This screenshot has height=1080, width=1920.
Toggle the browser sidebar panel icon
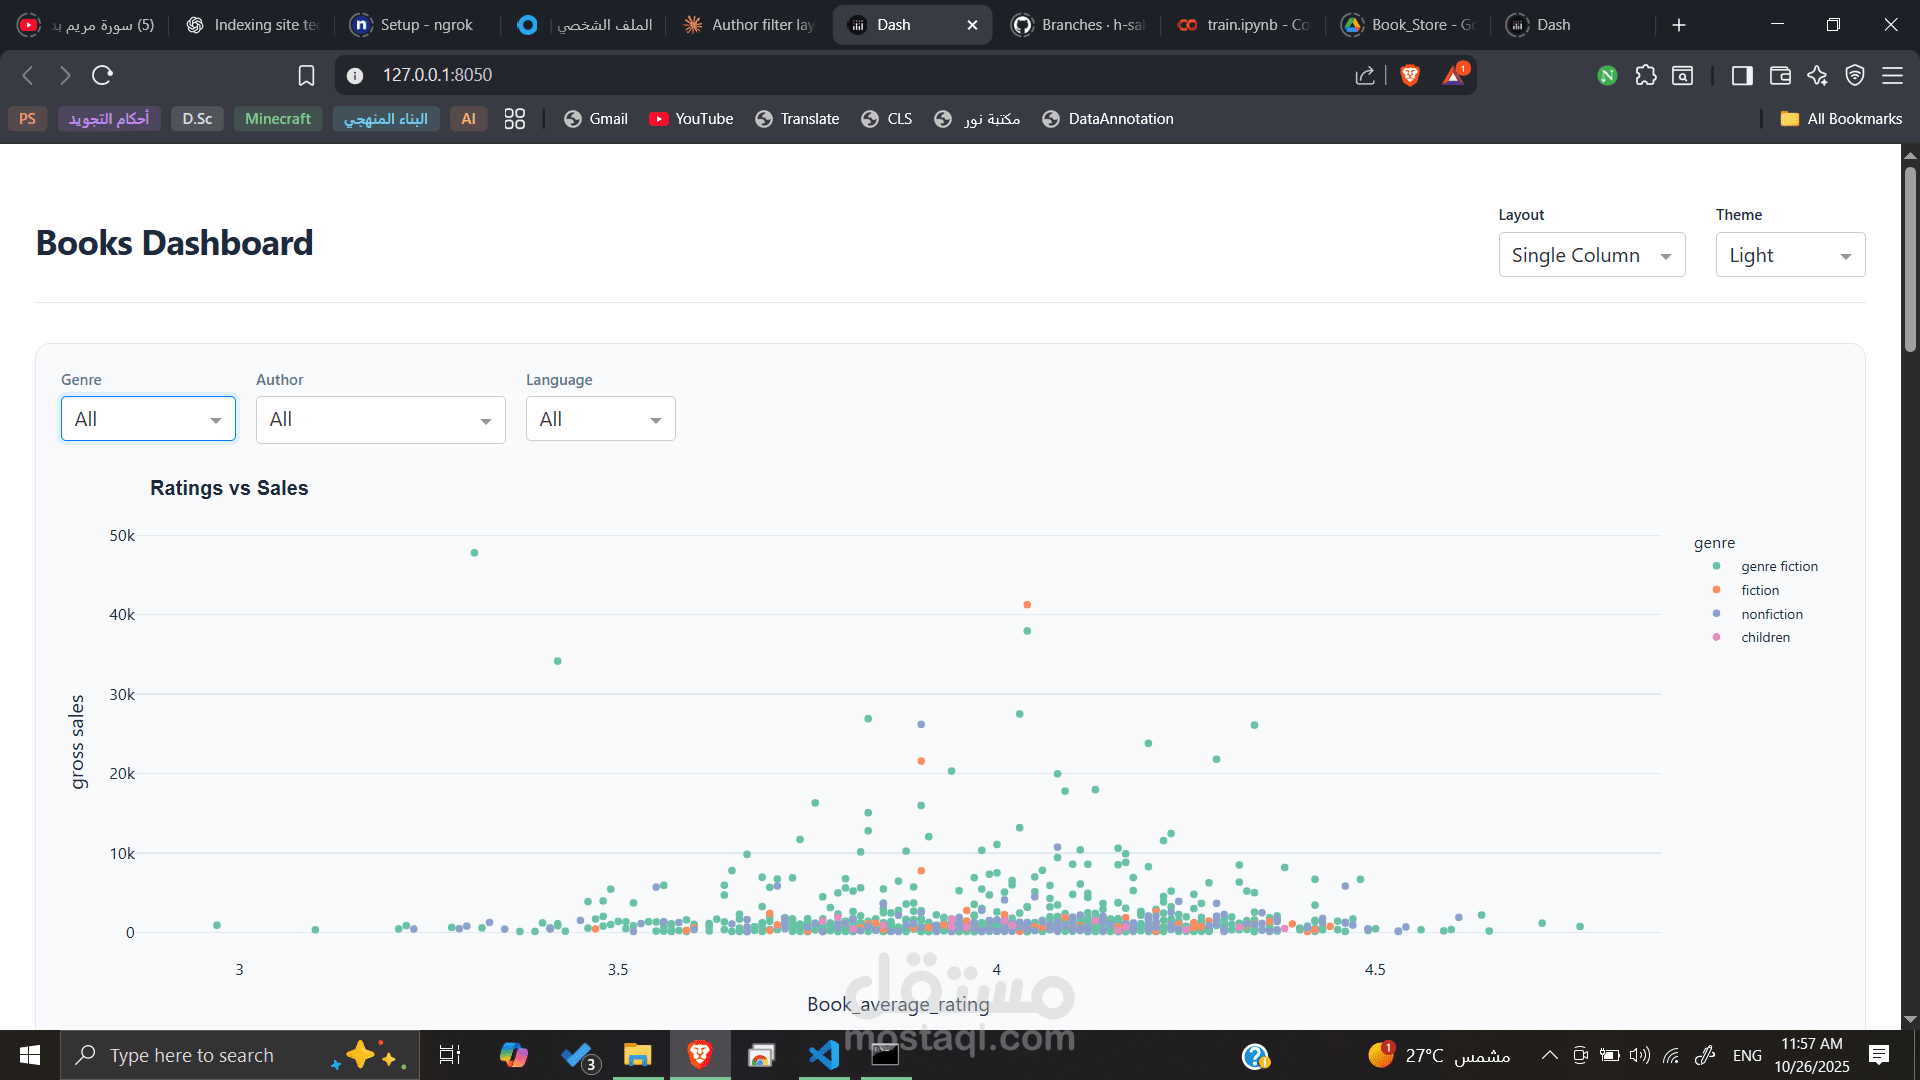1742,75
